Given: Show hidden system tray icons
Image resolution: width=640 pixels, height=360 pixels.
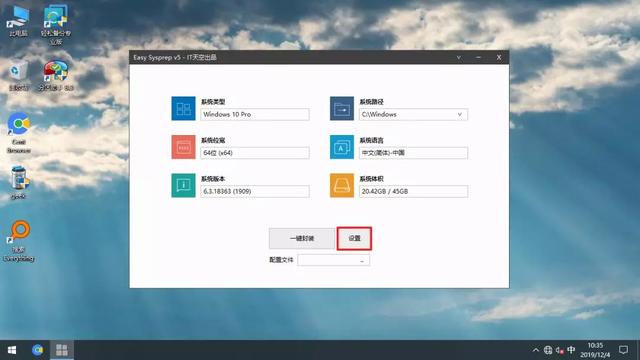Looking at the screenshot, I should (x=536, y=350).
